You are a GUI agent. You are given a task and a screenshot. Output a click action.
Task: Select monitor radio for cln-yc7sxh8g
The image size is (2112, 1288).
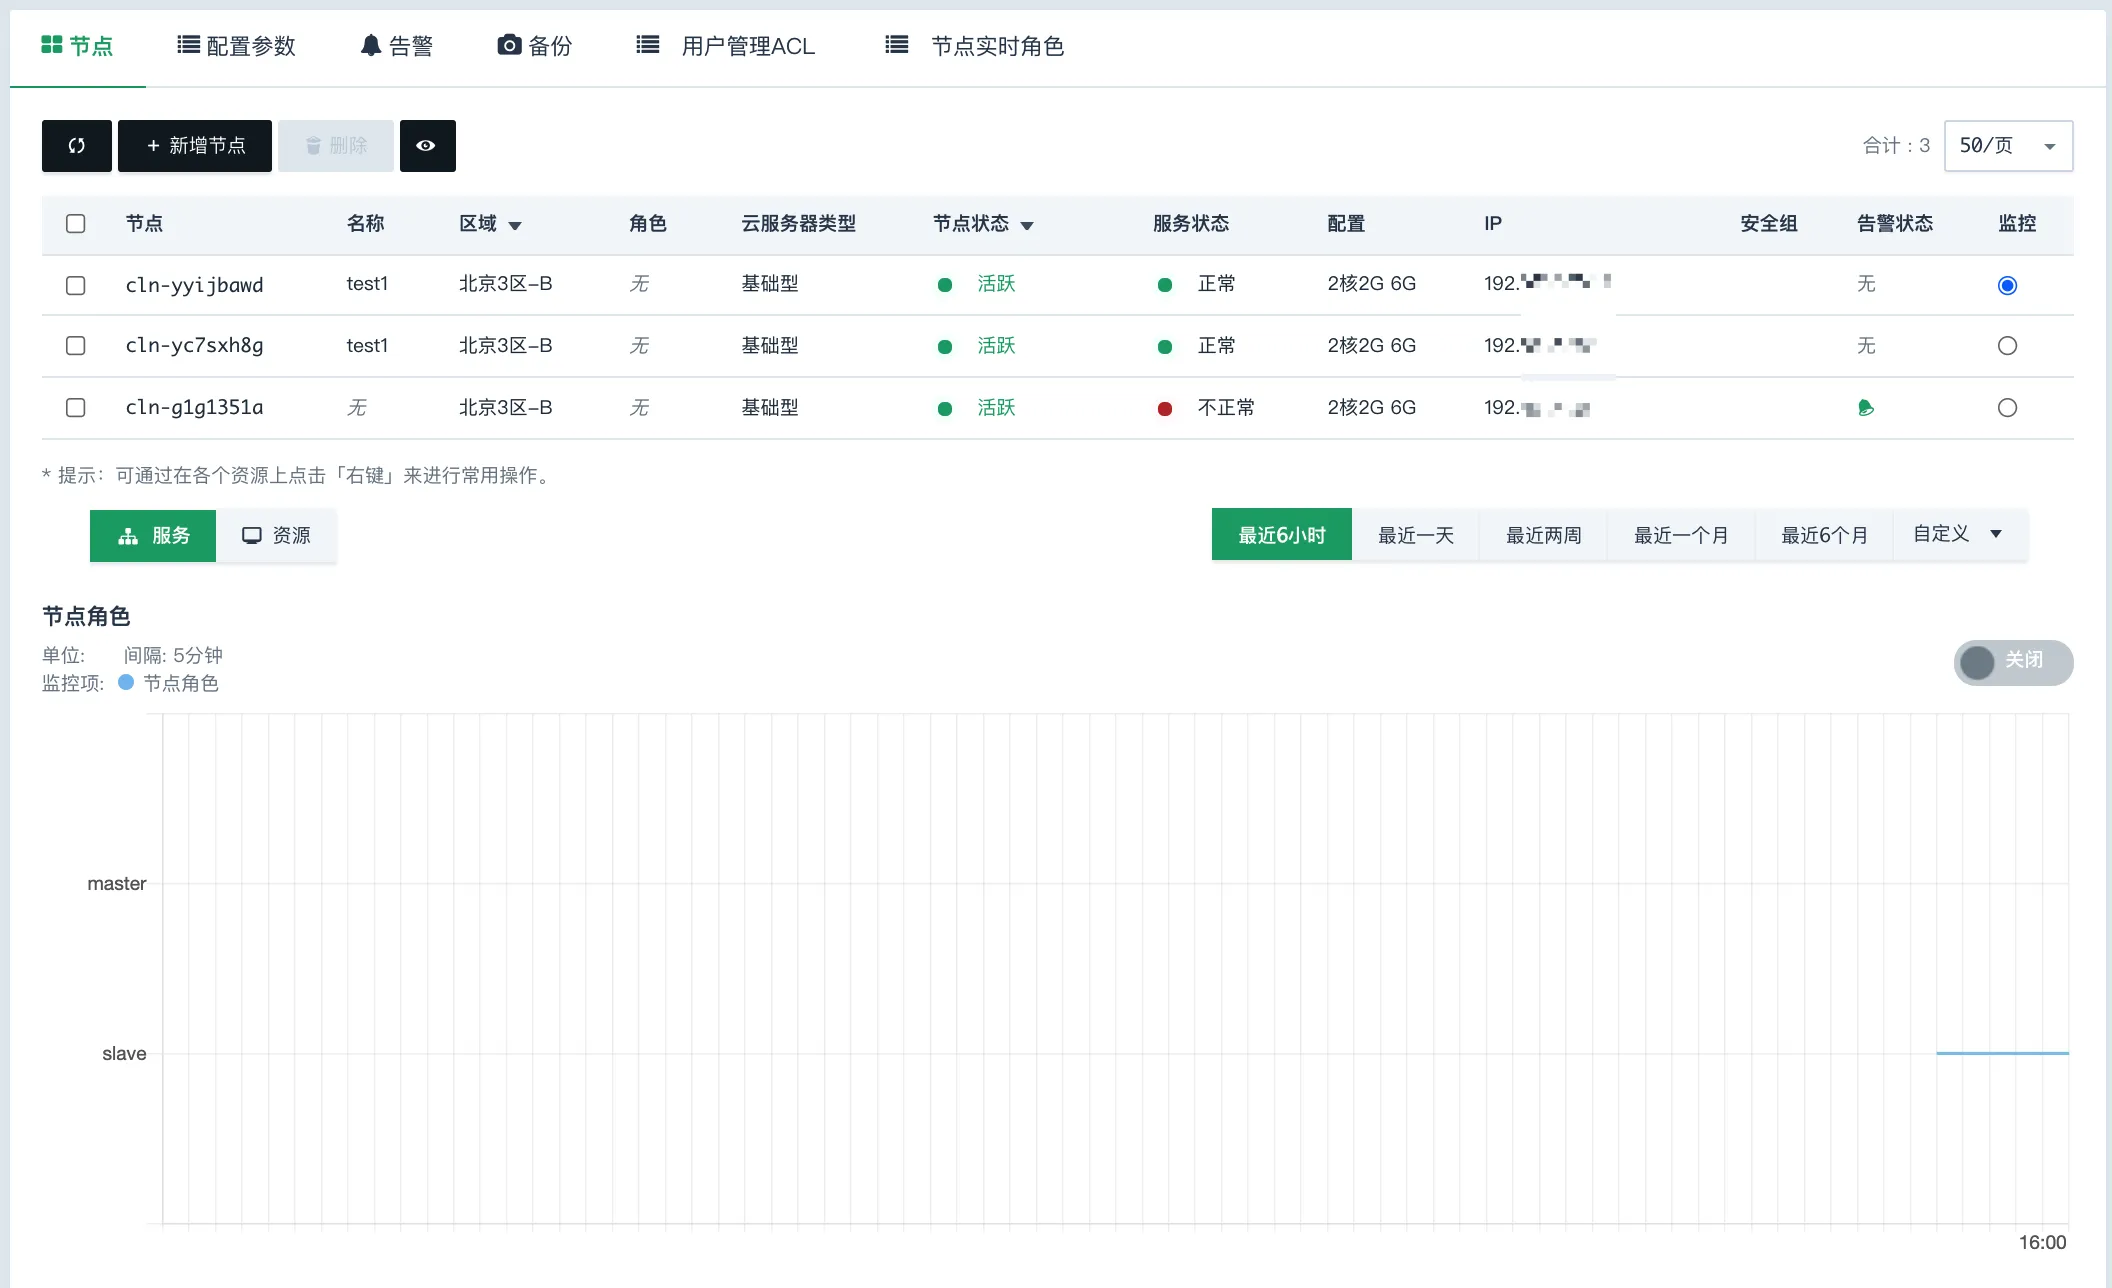point(2006,346)
